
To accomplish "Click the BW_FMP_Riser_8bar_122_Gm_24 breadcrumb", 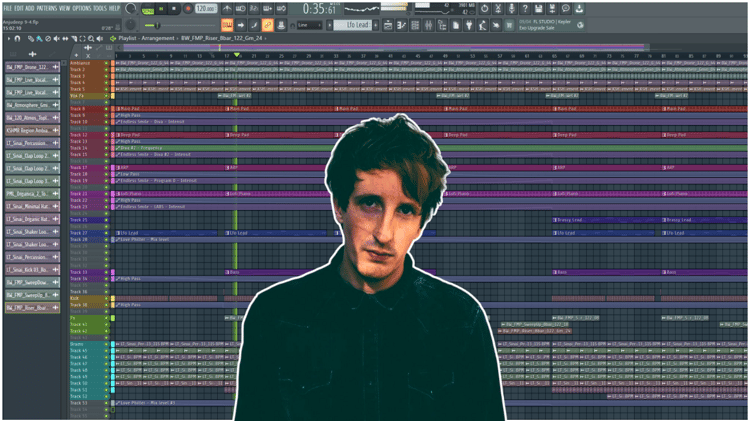I will point(221,38).
